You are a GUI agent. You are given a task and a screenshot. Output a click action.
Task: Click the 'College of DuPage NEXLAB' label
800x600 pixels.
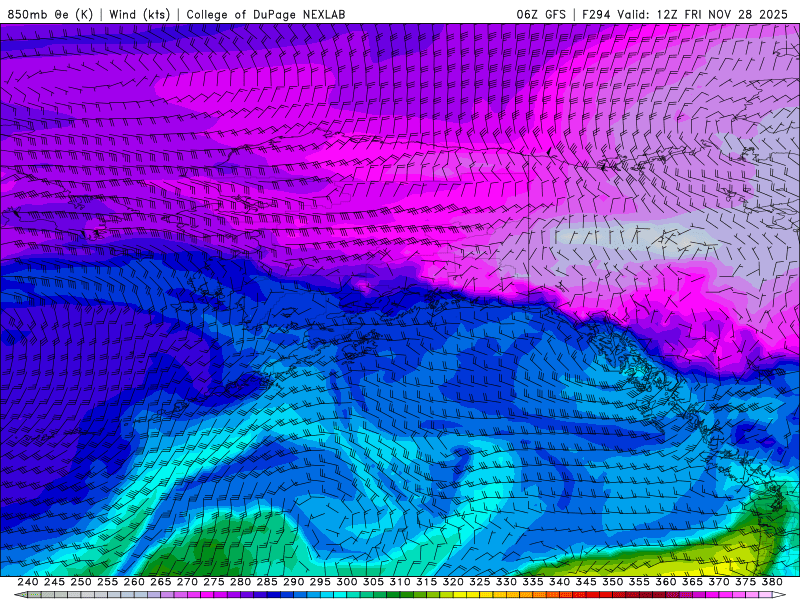click(x=266, y=14)
